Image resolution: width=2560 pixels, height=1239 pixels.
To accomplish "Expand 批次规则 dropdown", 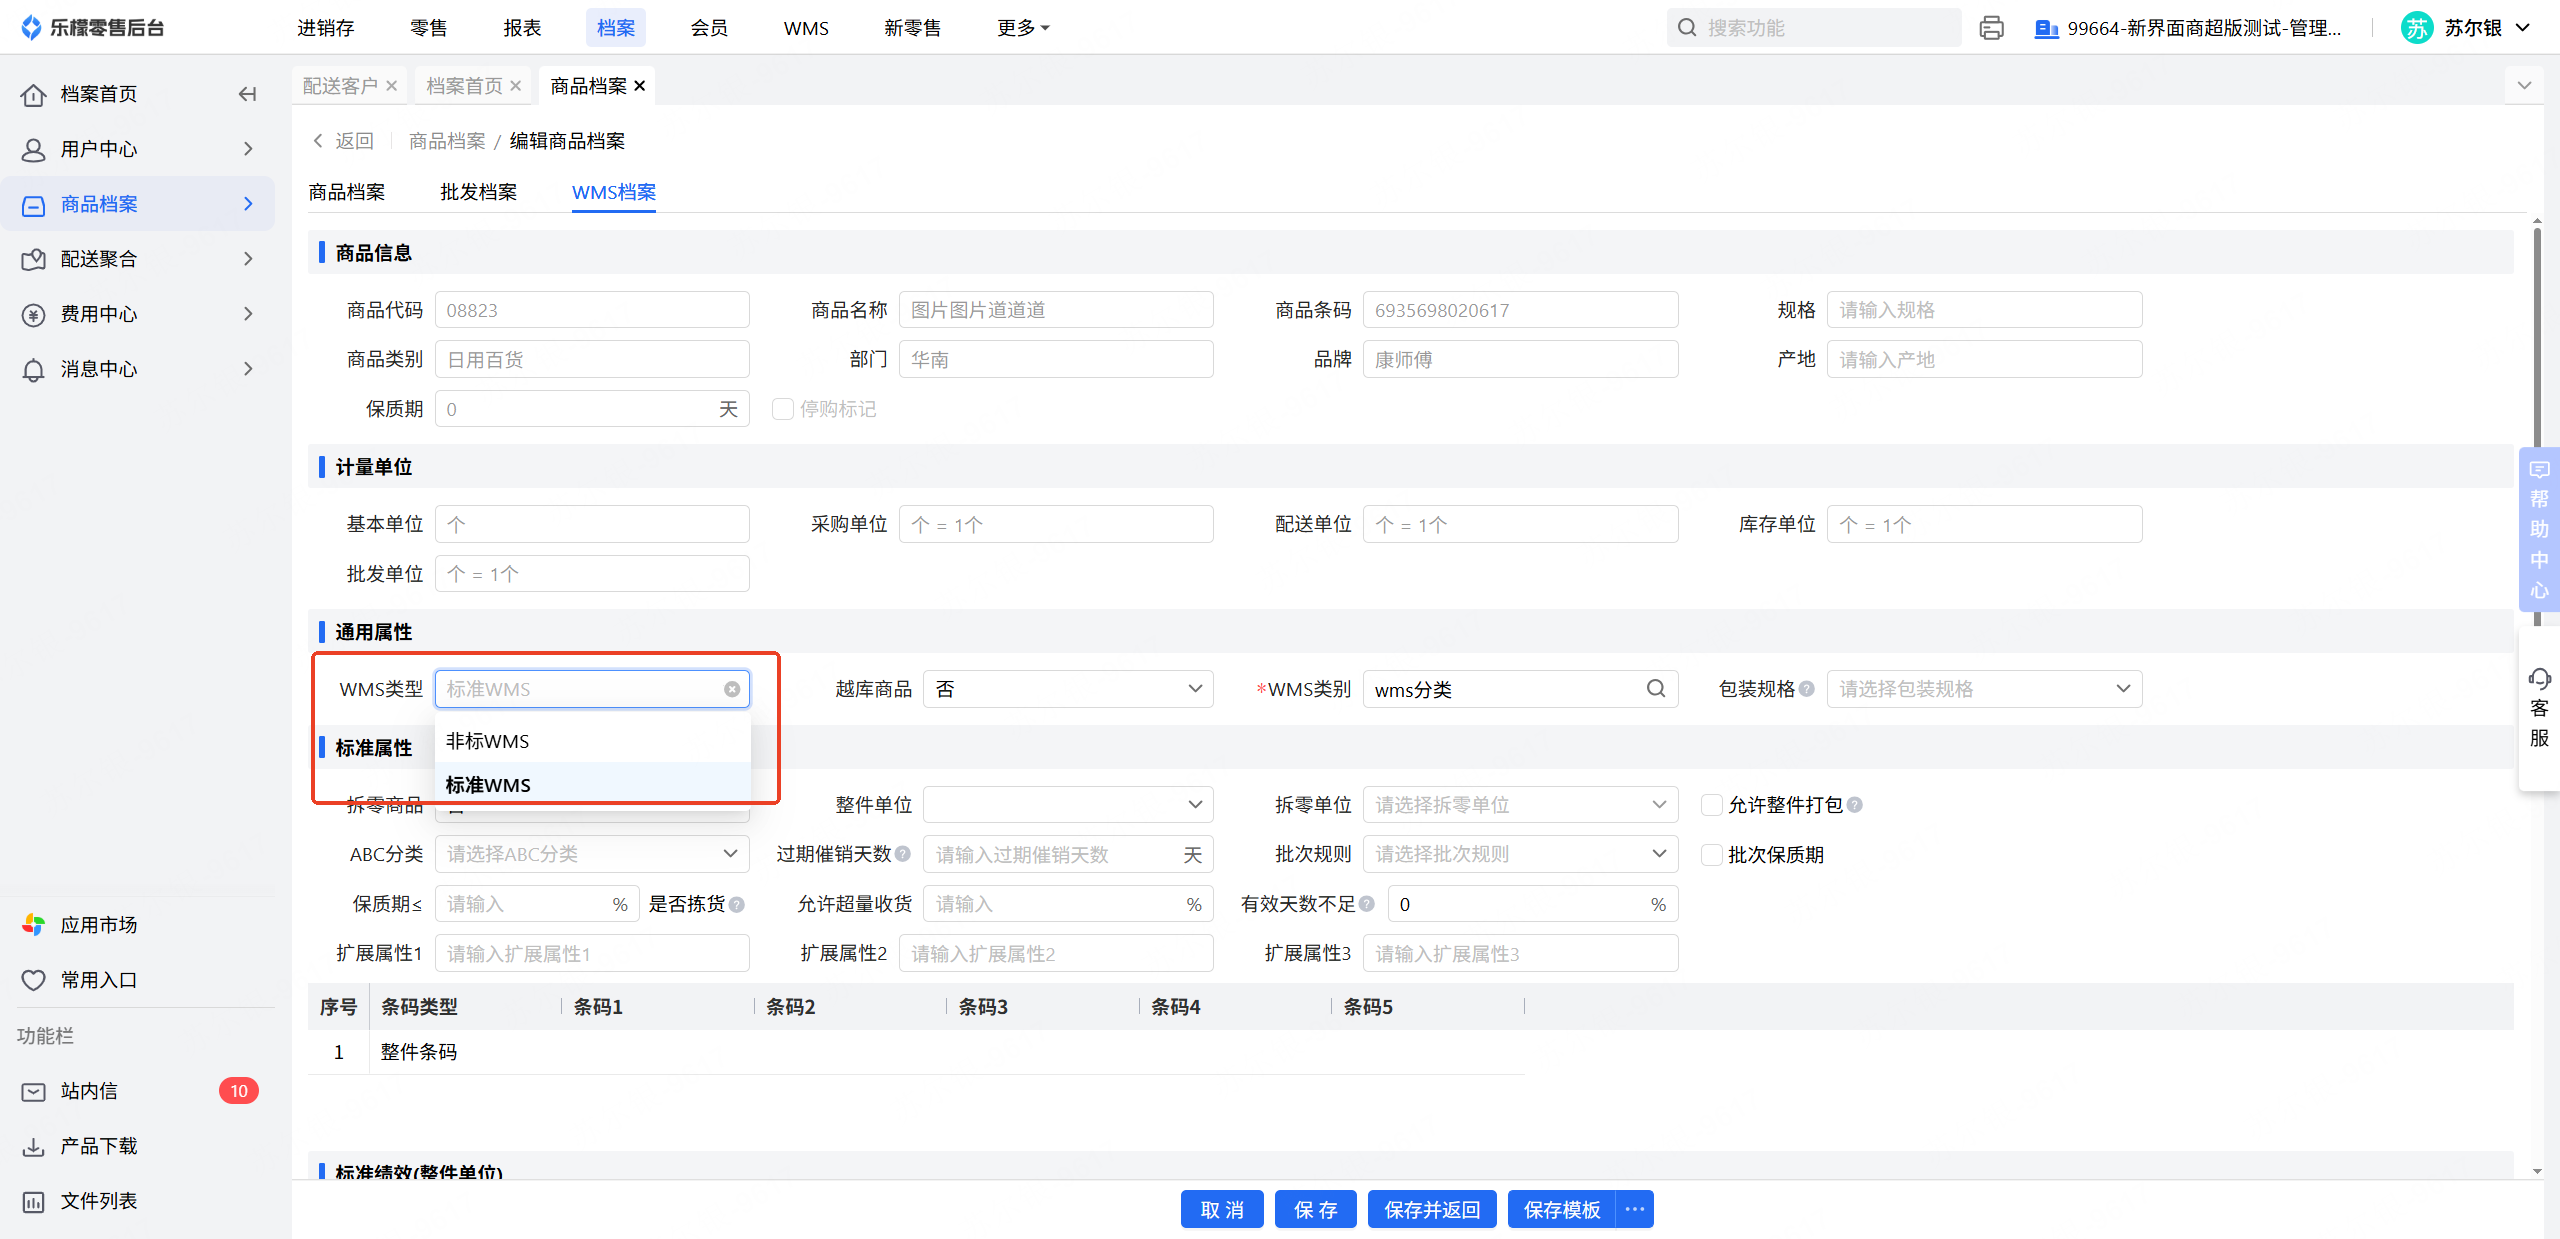I will [x=1520, y=855].
